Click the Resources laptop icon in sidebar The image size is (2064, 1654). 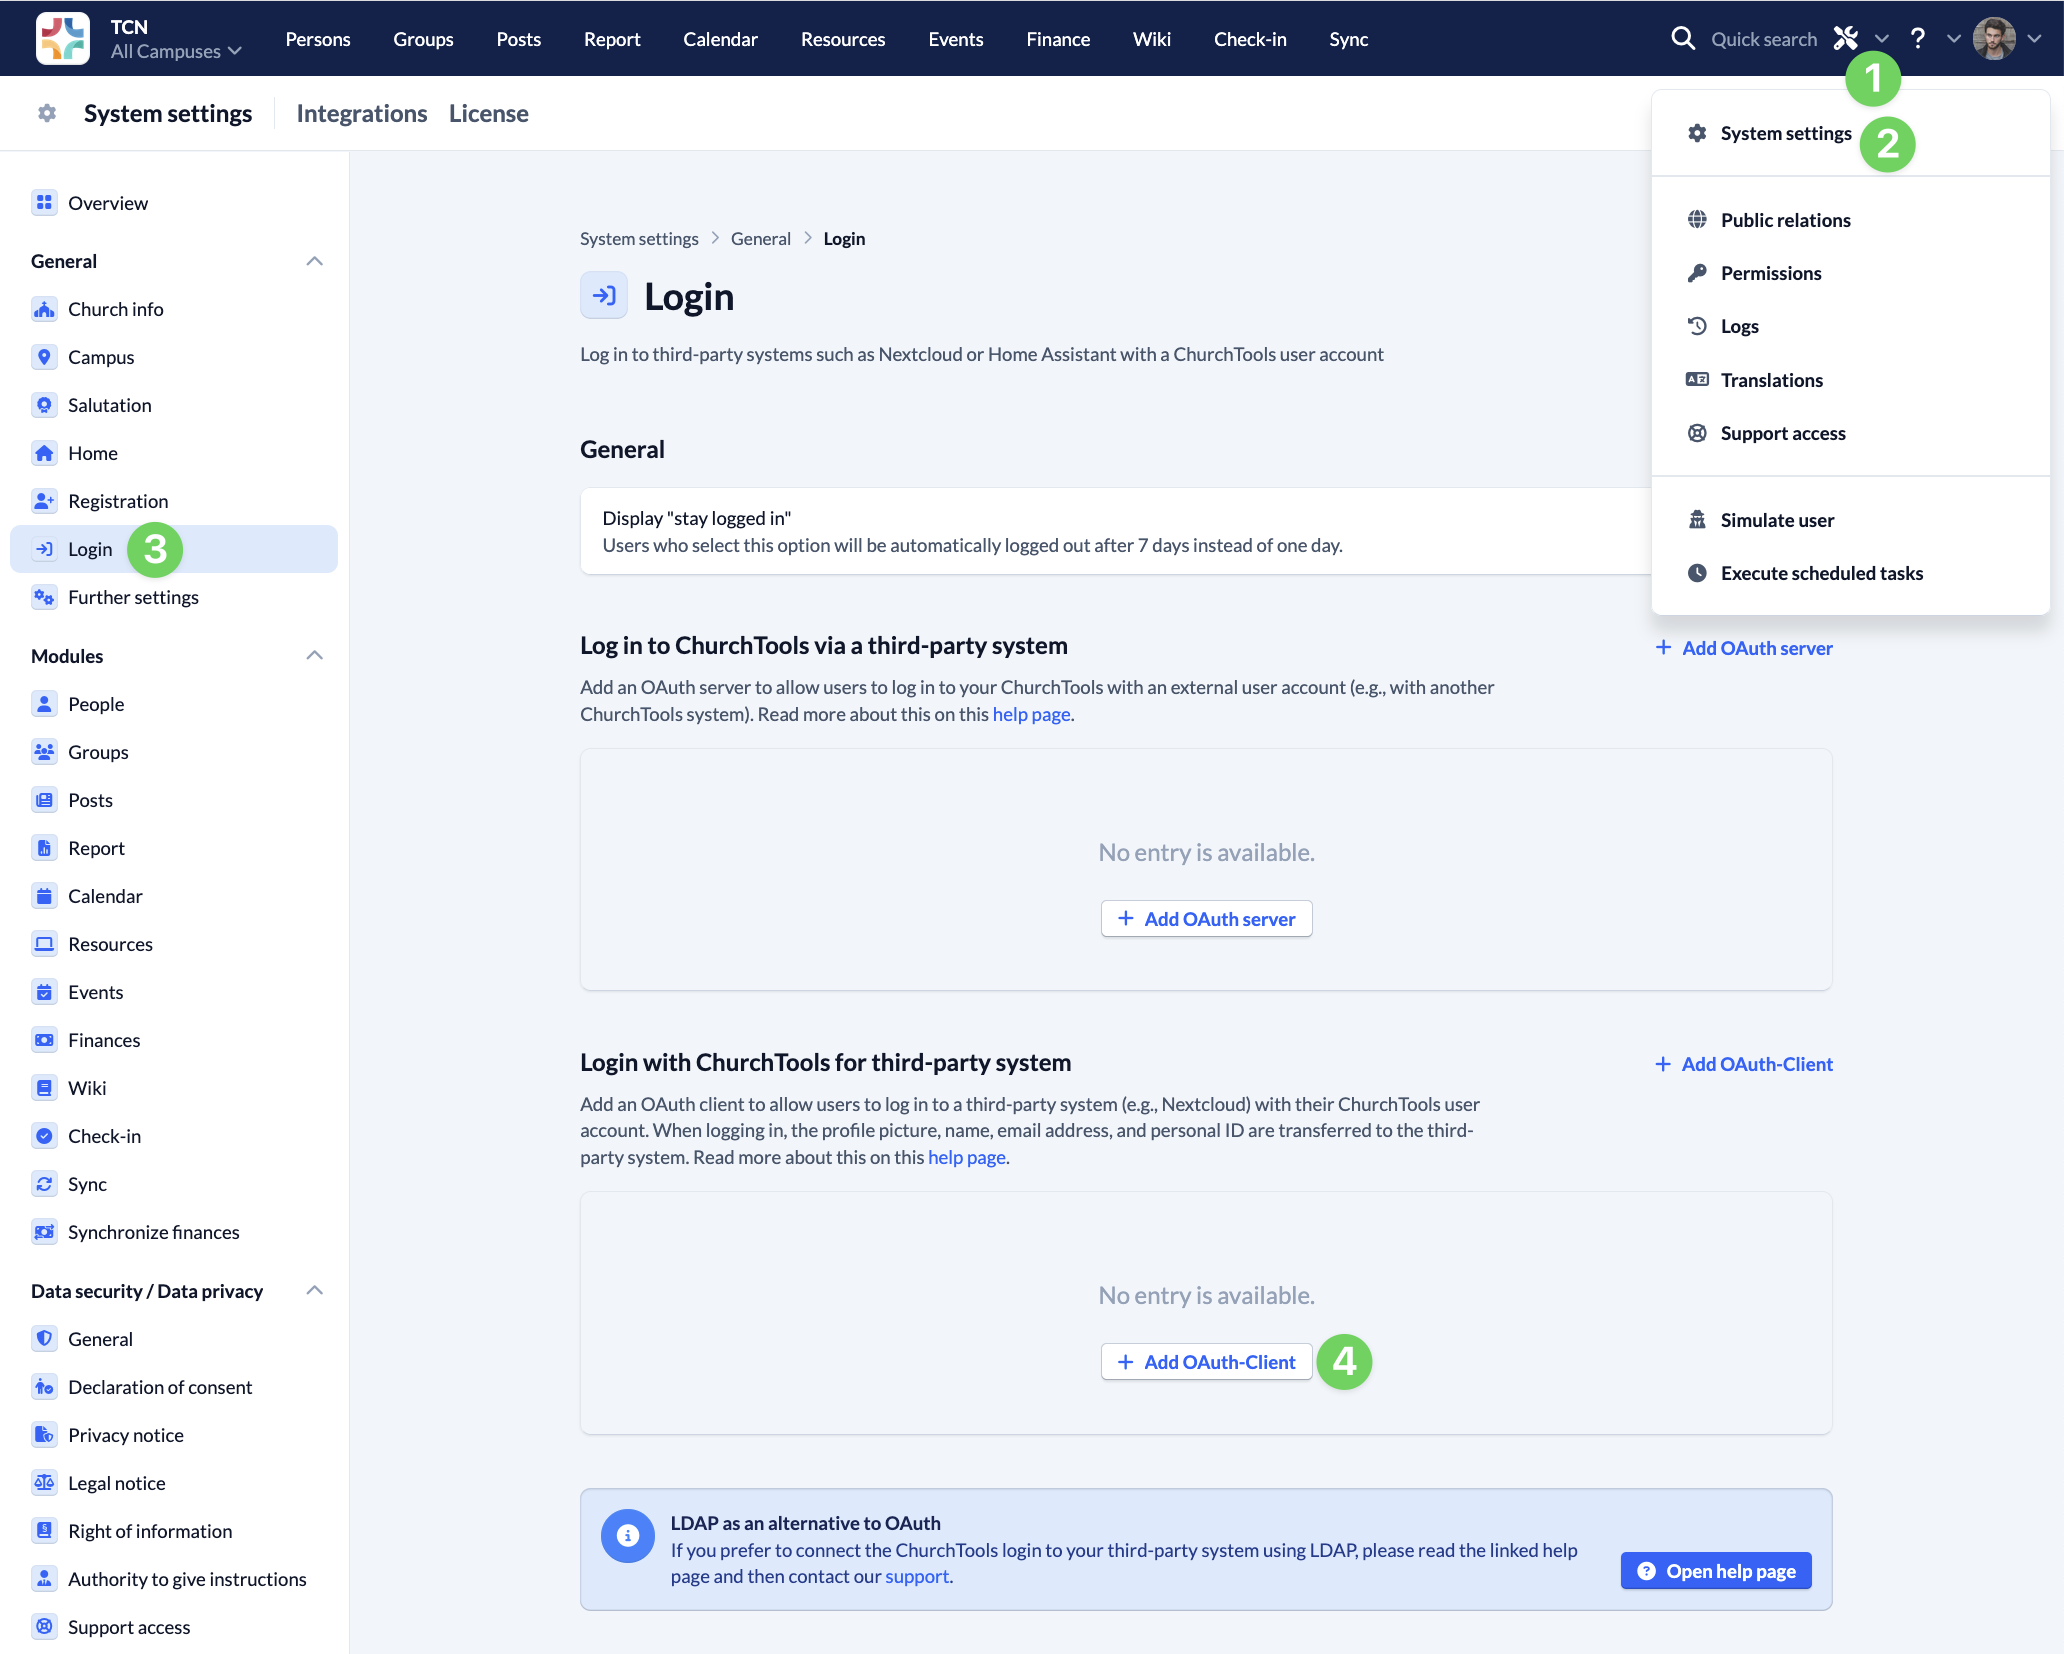click(44, 944)
